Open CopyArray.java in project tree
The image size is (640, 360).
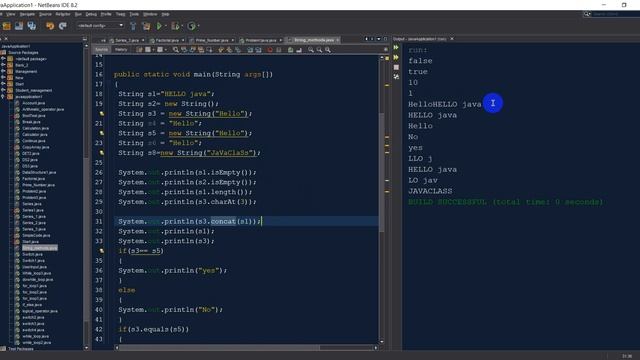[36, 147]
